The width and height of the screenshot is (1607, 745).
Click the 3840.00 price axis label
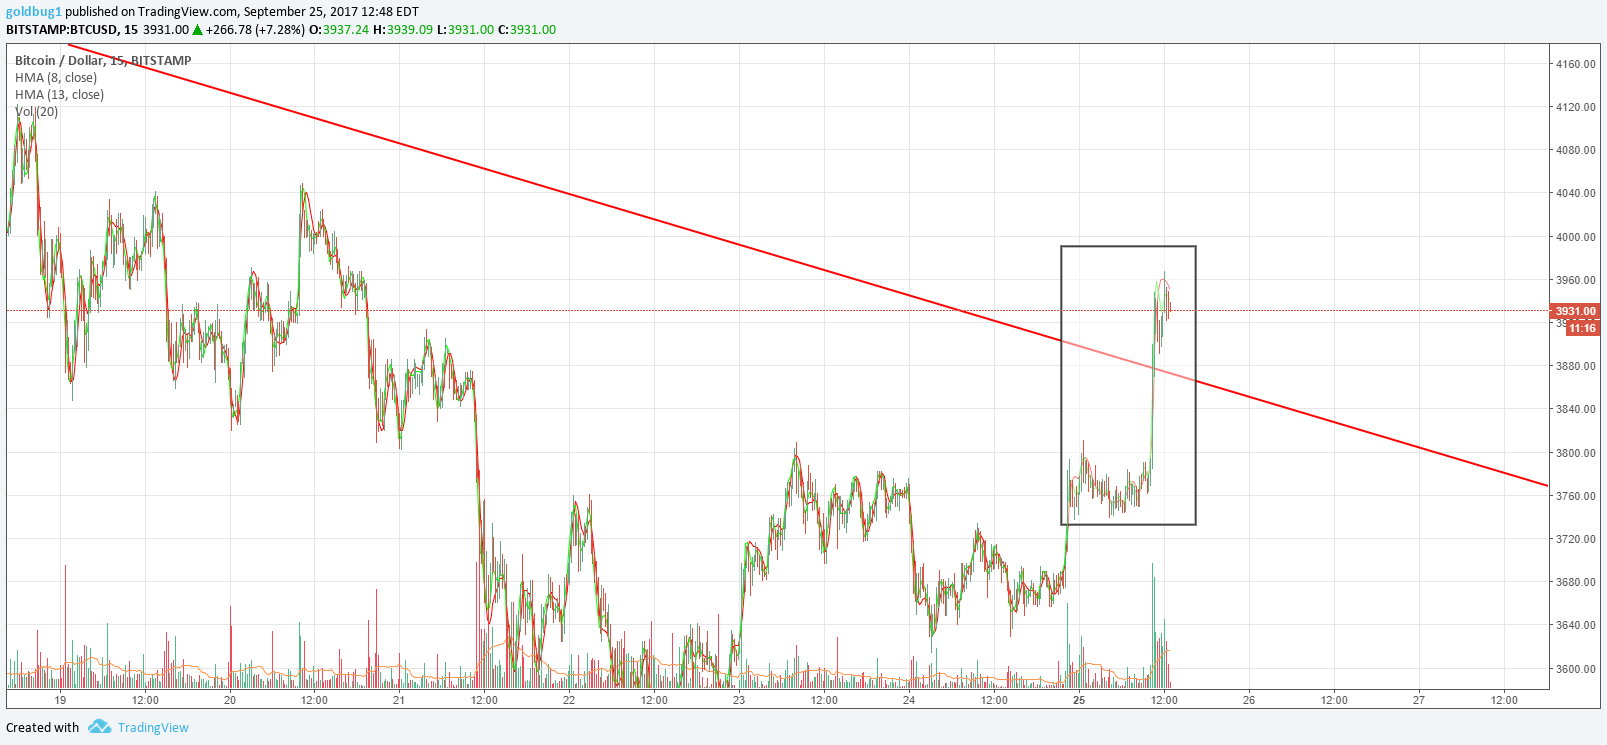pos(1576,409)
